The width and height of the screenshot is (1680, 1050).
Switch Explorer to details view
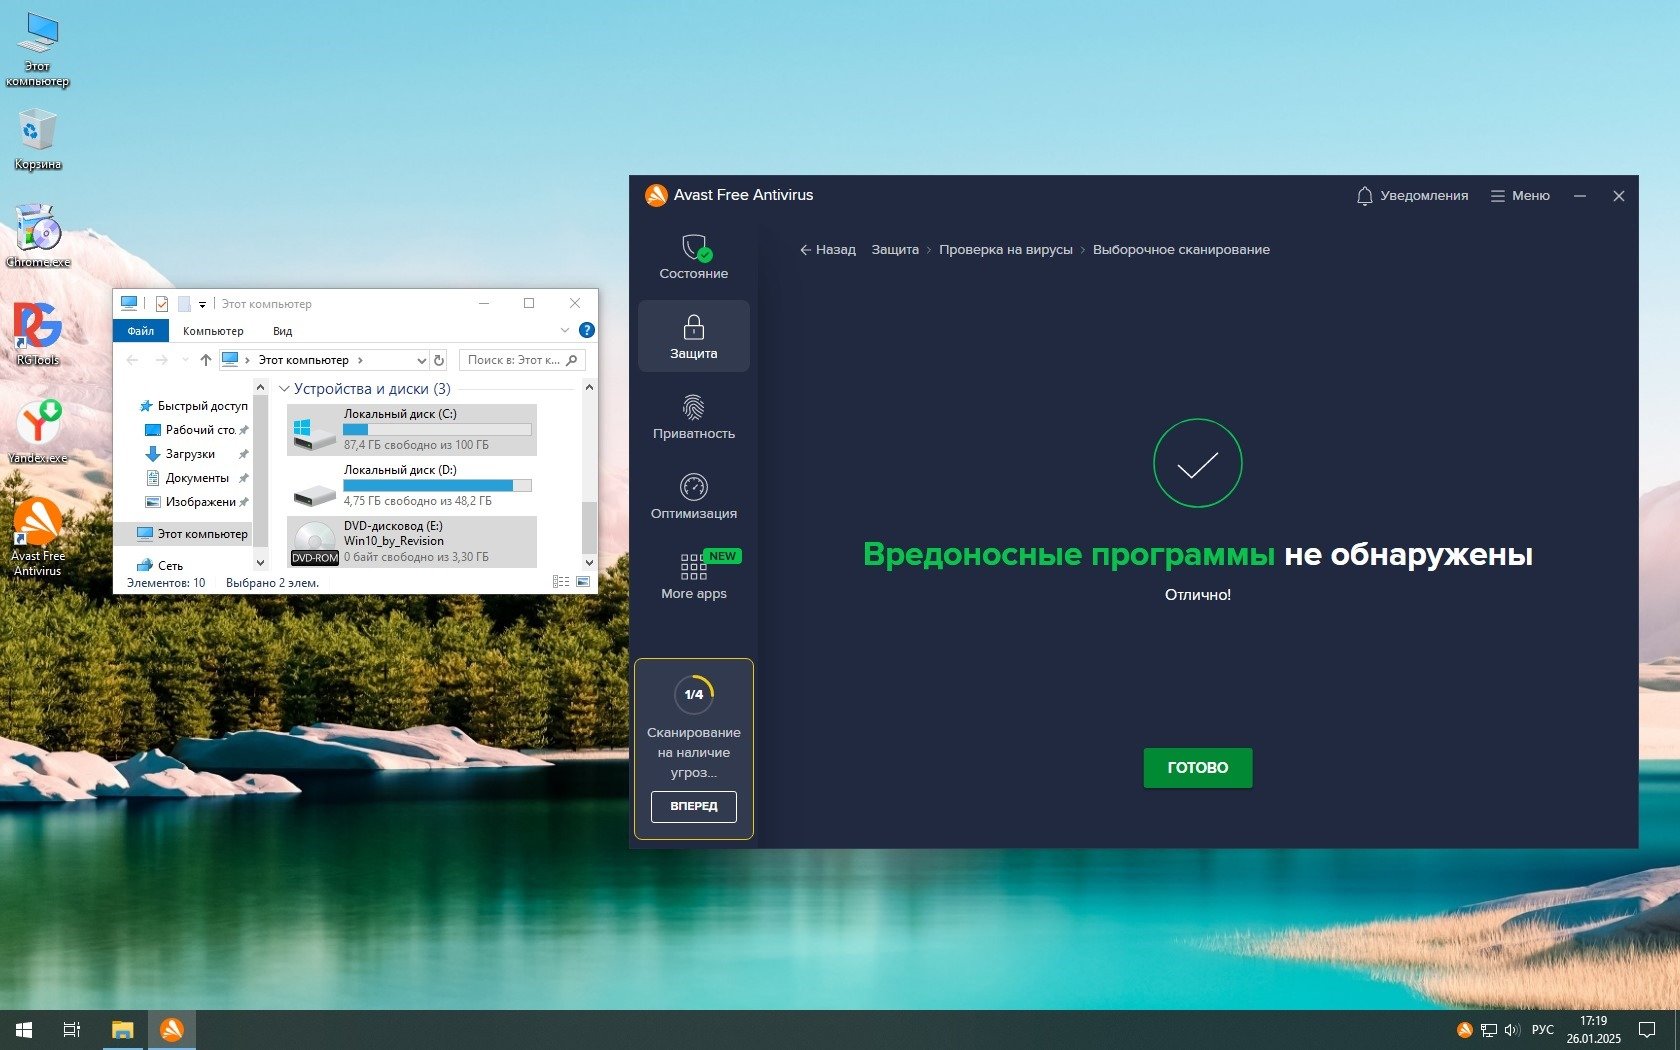tap(561, 582)
